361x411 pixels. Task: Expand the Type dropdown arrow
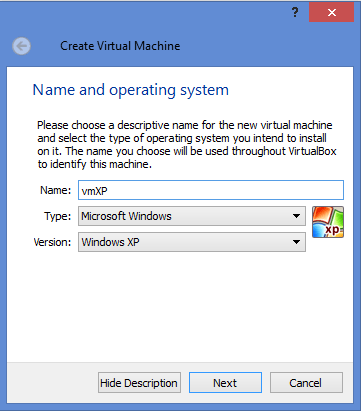tap(296, 216)
